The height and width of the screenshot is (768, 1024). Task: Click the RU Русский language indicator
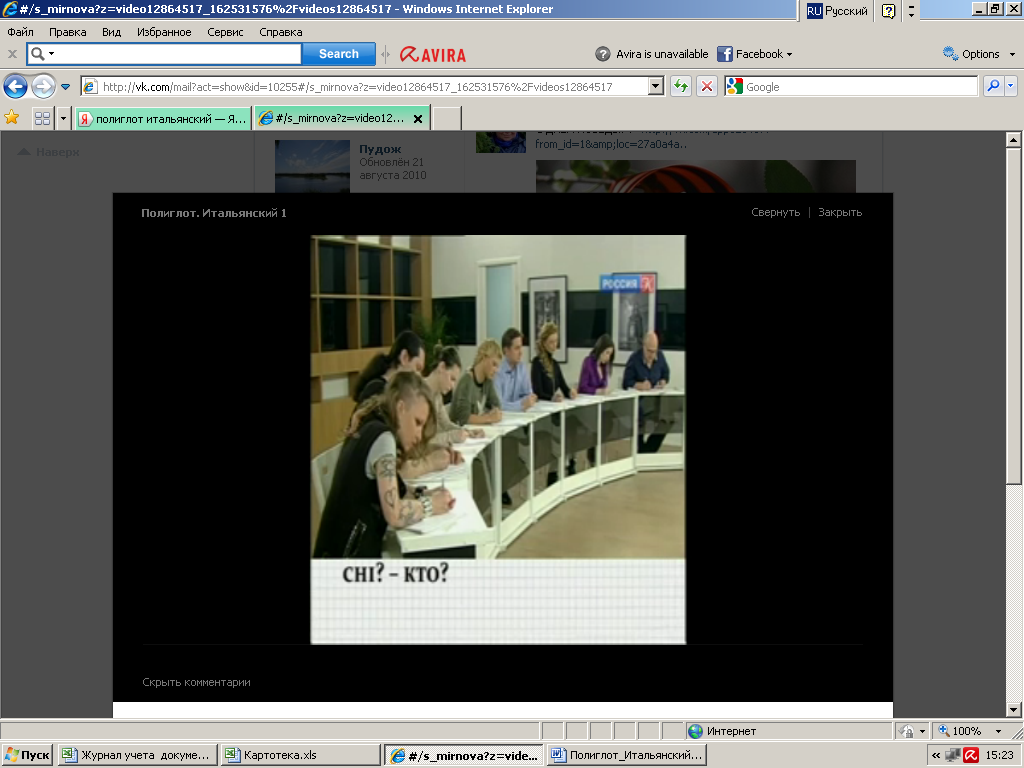tap(837, 10)
